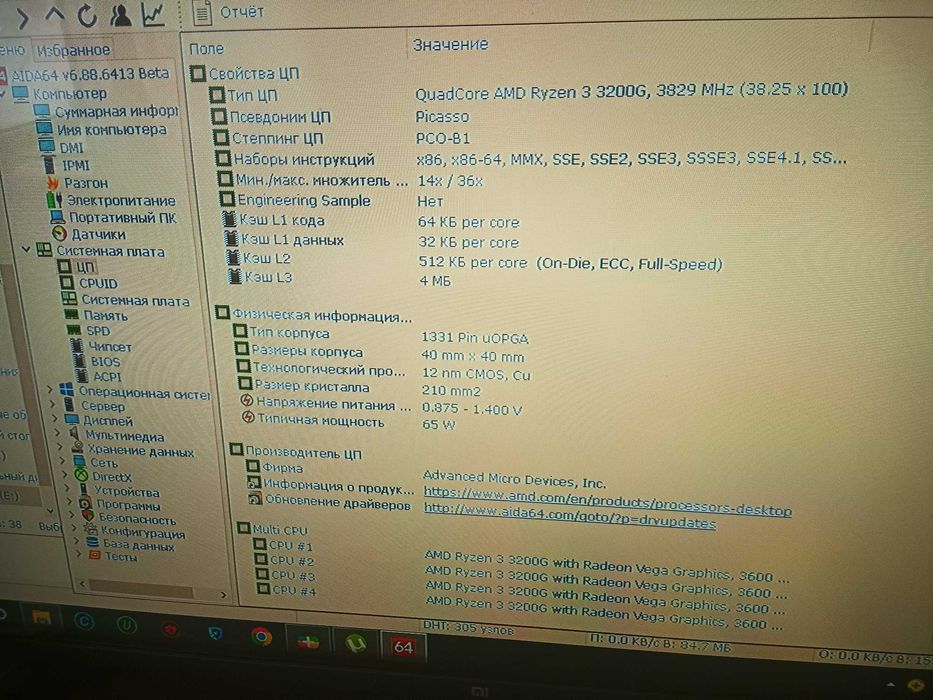Open uTorrent from the taskbar
The height and width of the screenshot is (700, 933).
356,643
